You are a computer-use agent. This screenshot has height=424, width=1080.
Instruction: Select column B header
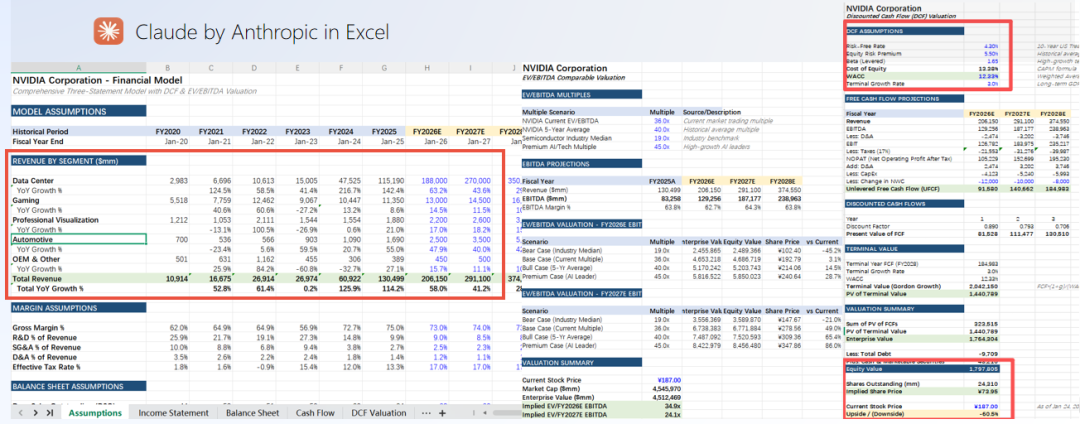(167, 67)
